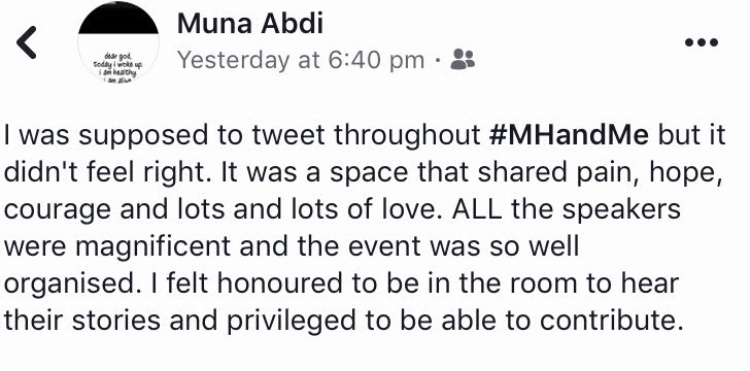Click the word 'honoured' in the post

coord(280,284)
